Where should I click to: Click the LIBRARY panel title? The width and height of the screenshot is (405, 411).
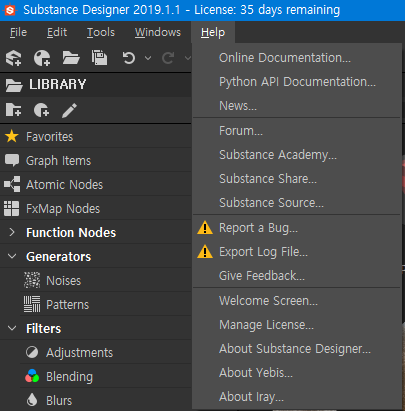(x=58, y=84)
